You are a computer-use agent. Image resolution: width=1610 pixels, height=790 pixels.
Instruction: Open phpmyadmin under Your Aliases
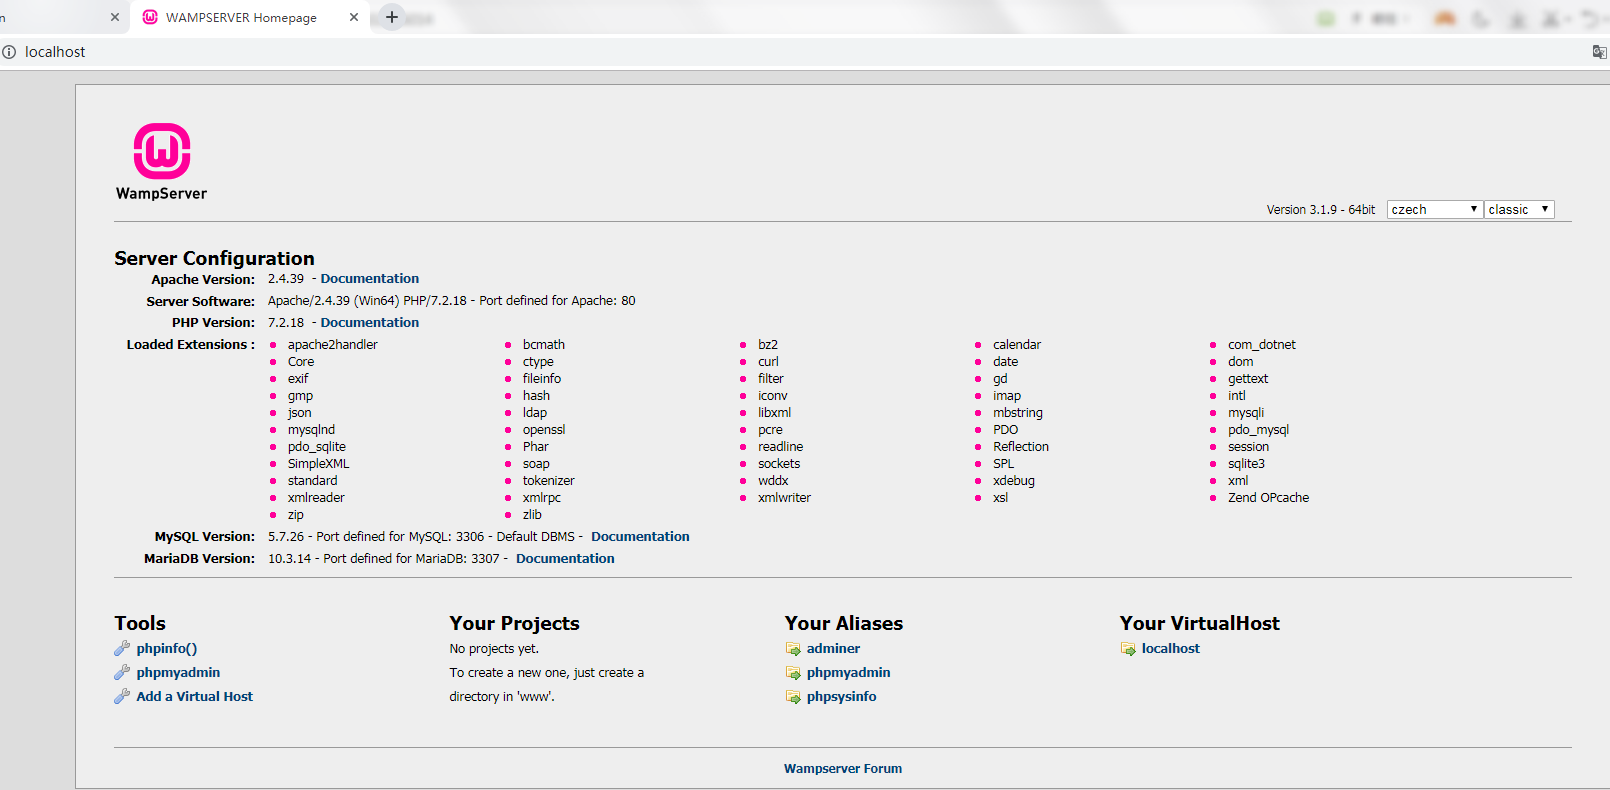tap(849, 673)
